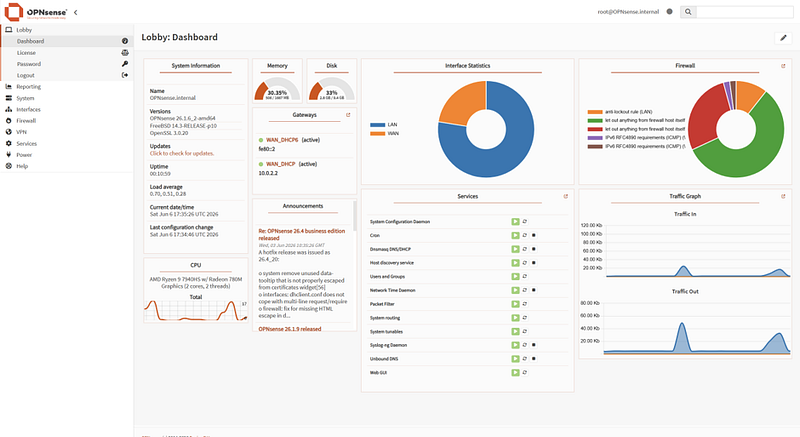Restart the System tunables service
The height and width of the screenshot is (437, 800).
(x=524, y=331)
